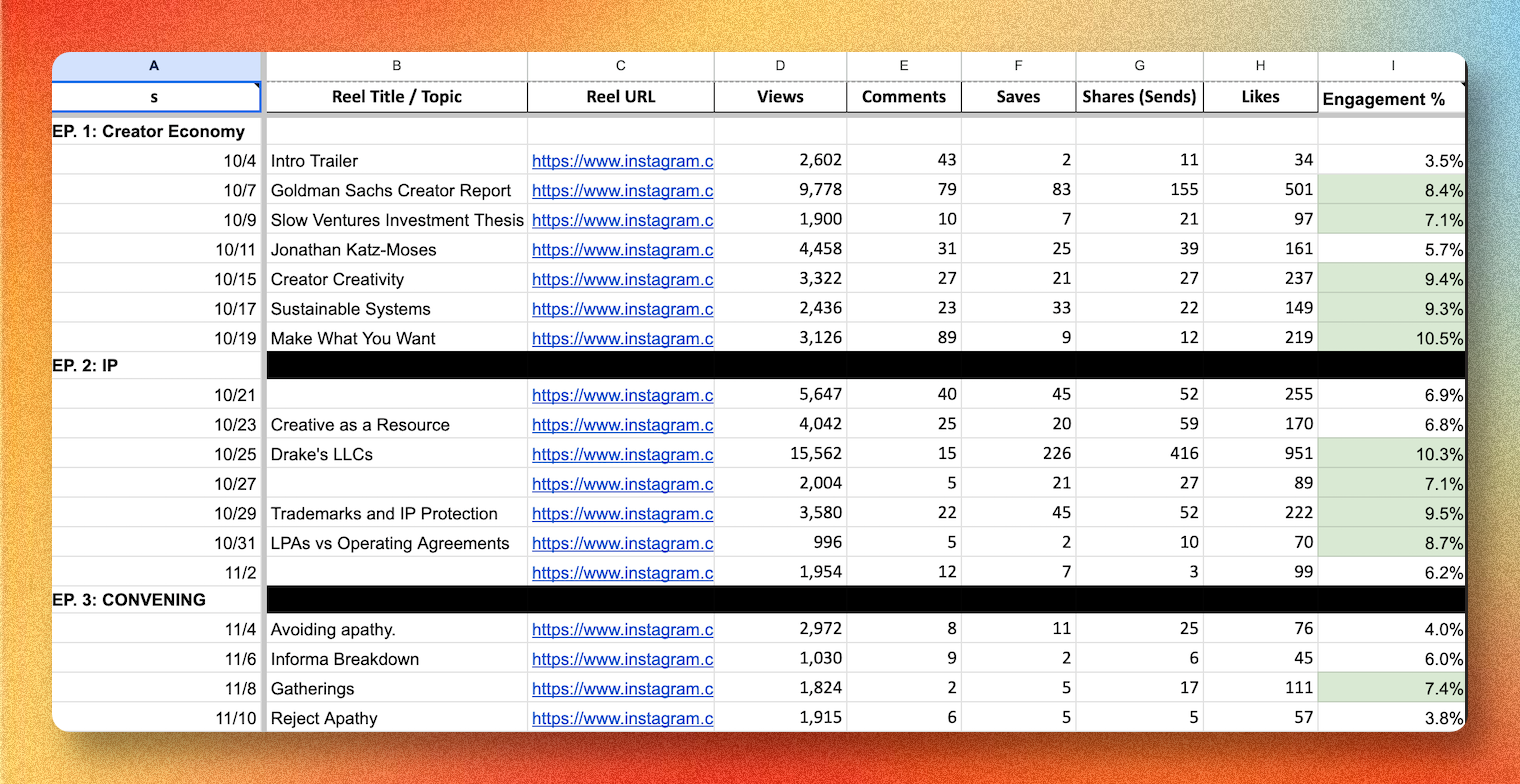Click column I header above Engagement %
Viewport: 1520px width, 784px height.
pos(1392,66)
